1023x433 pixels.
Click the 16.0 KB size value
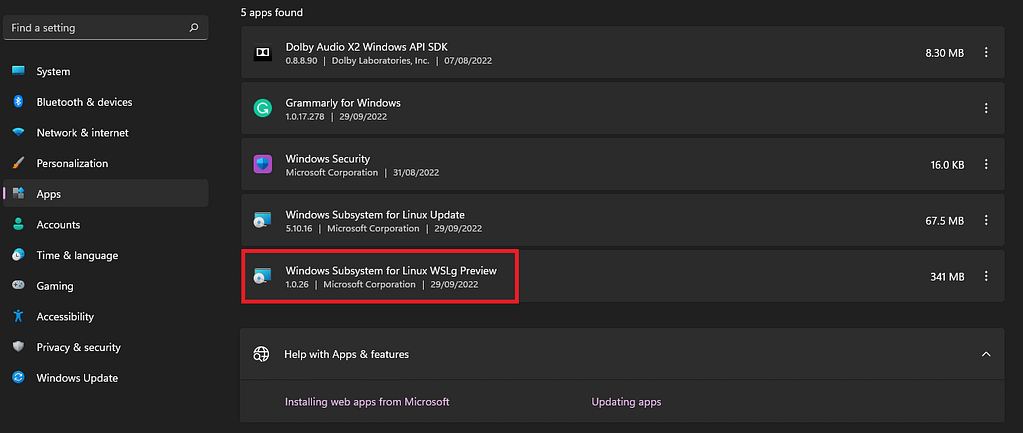point(947,164)
